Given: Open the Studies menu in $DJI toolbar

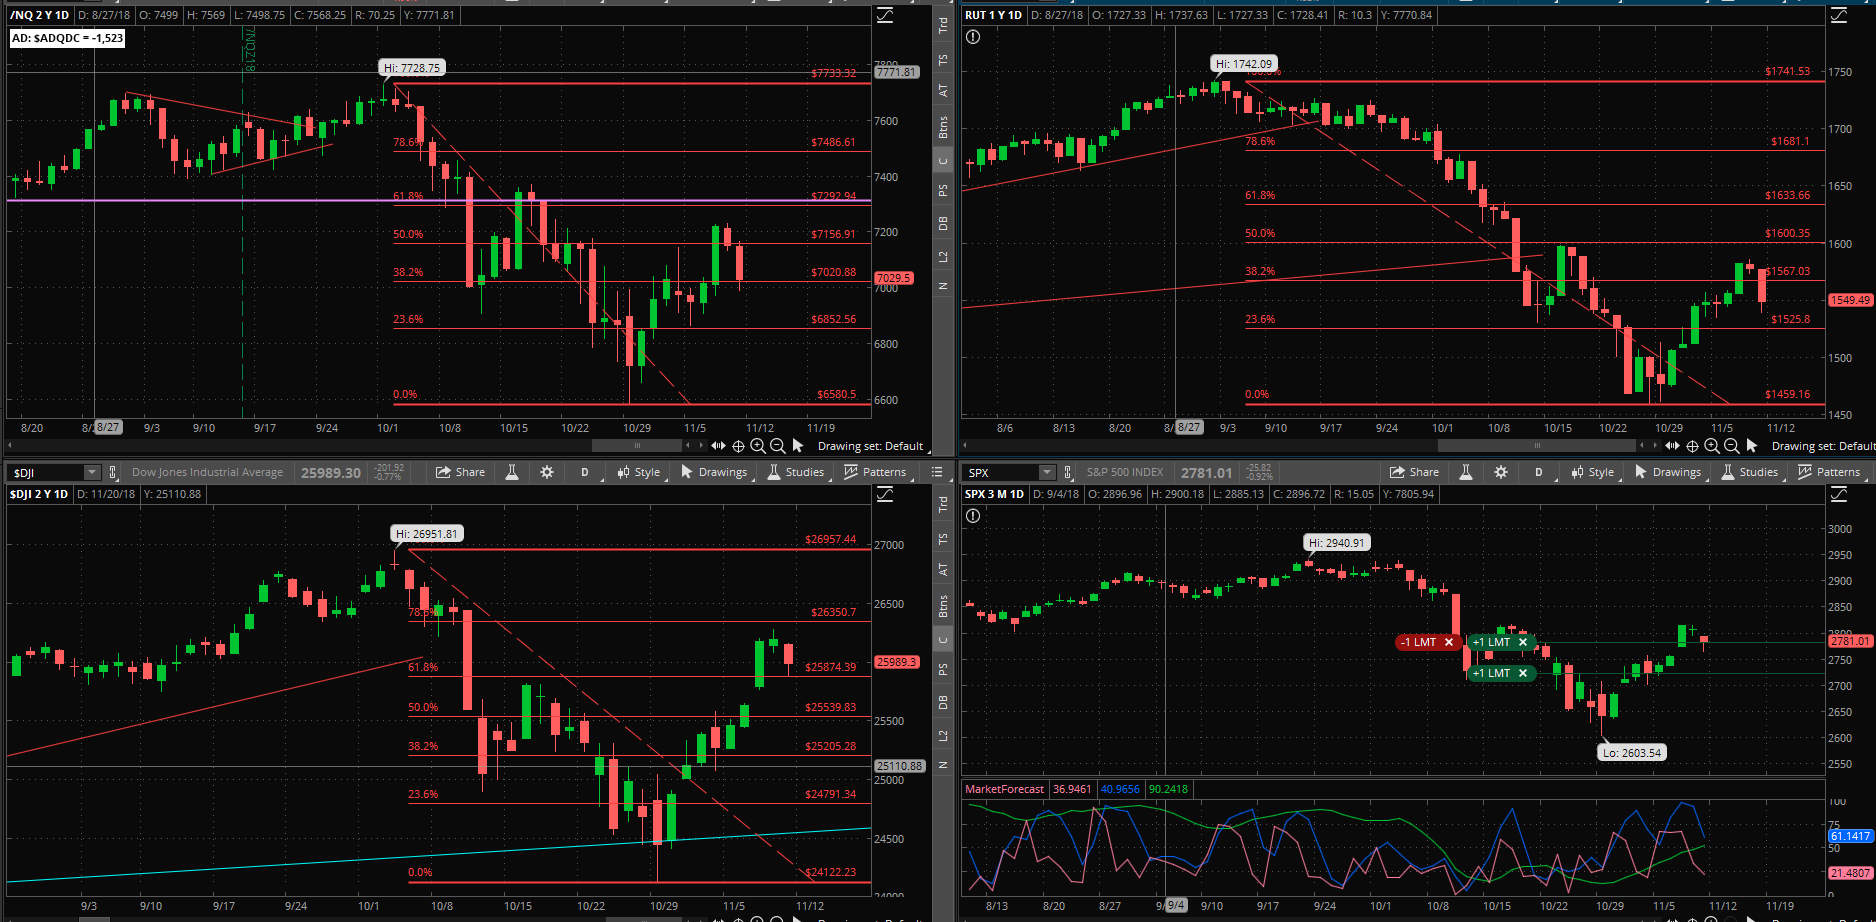Looking at the screenshot, I should click(796, 472).
